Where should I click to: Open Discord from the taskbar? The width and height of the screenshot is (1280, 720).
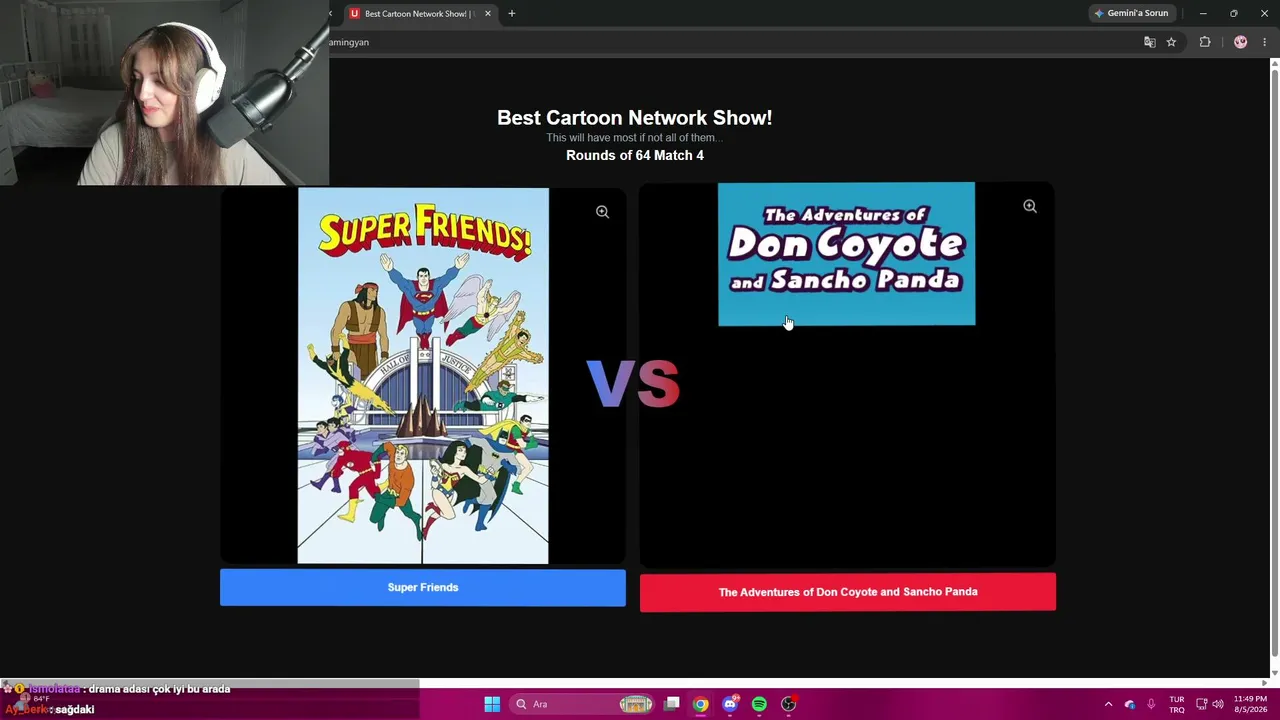point(730,704)
